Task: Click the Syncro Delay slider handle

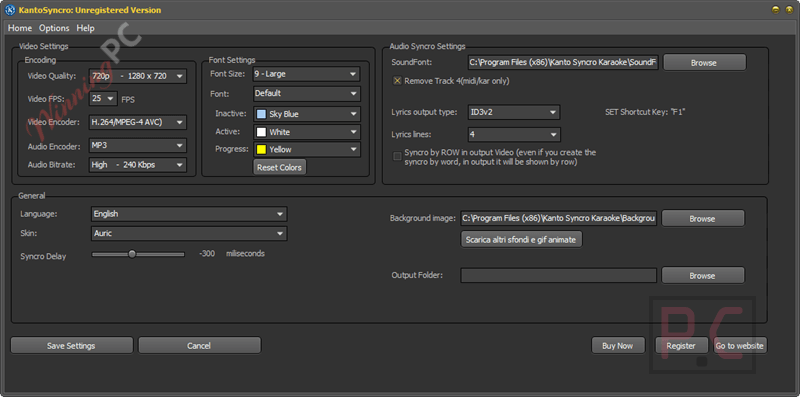Action: tap(132, 254)
